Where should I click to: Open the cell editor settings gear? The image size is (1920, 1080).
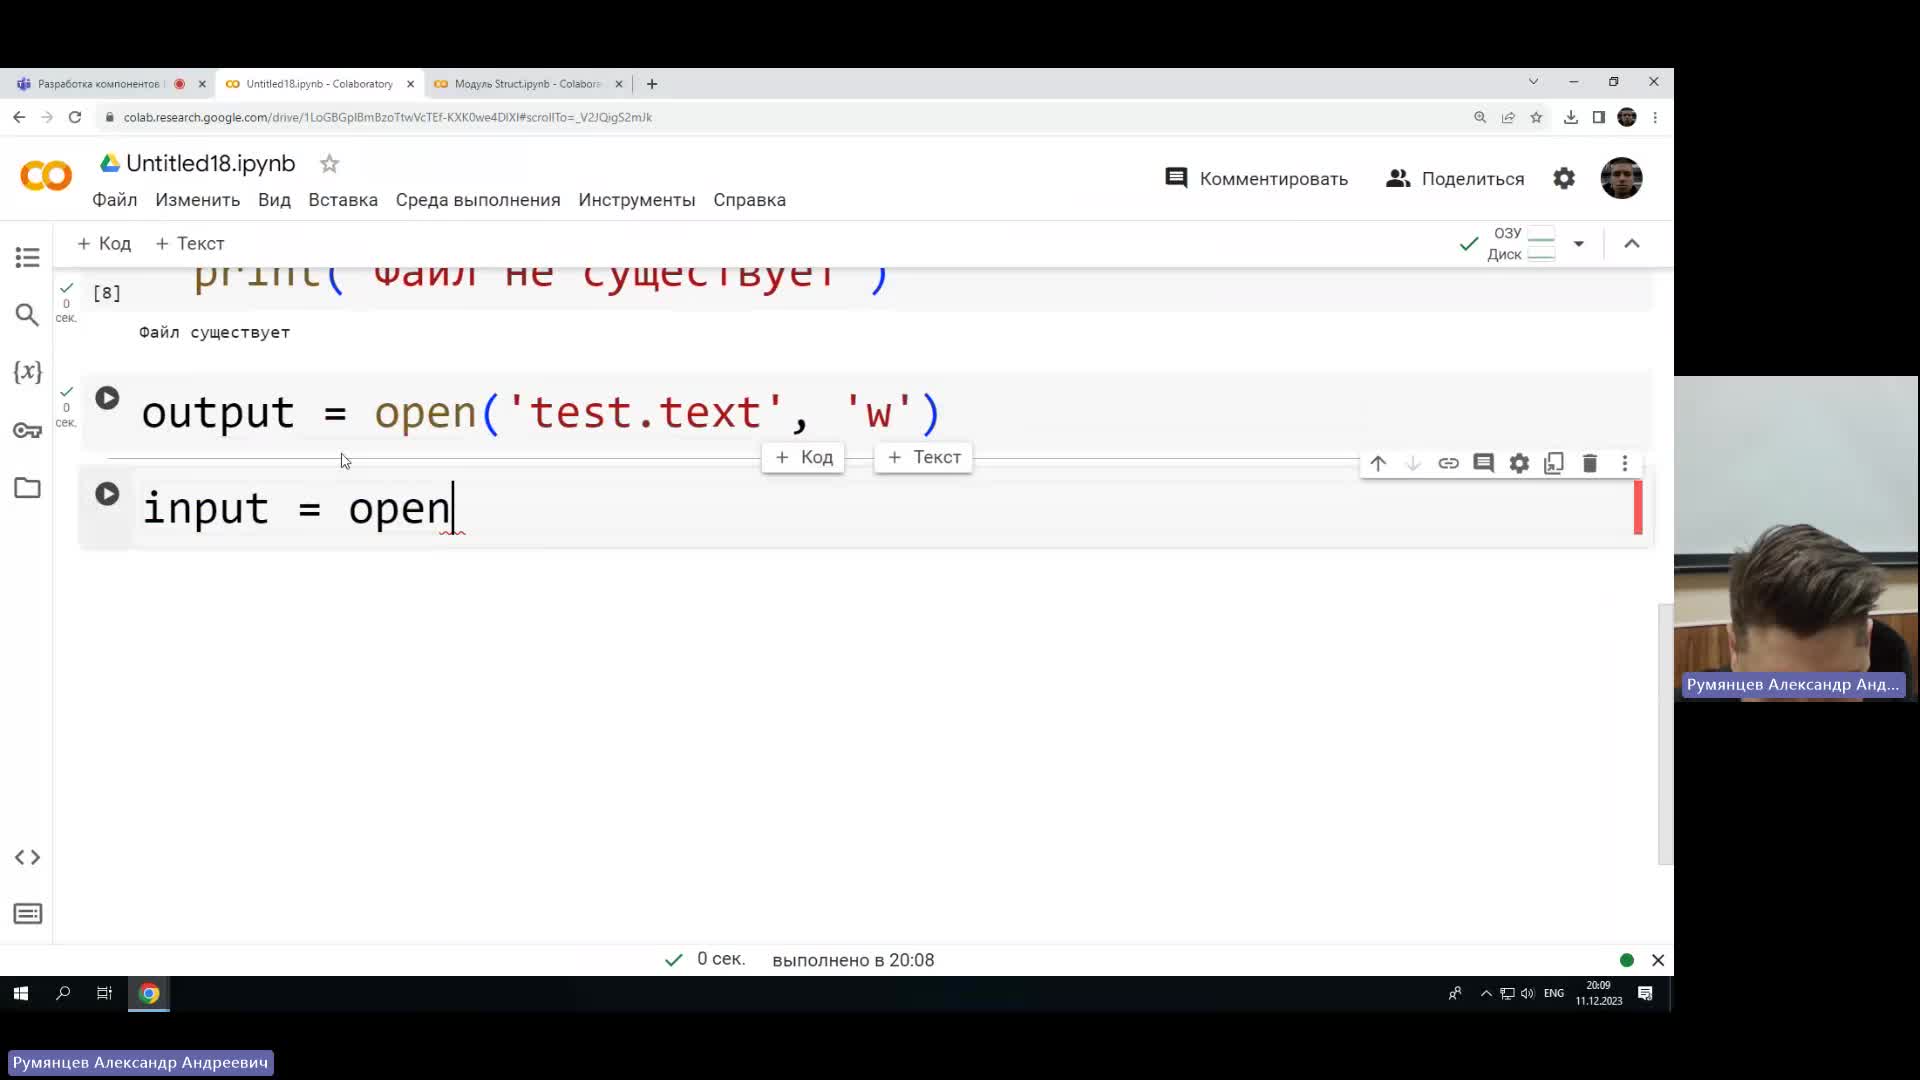click(x=1519, y=463)
